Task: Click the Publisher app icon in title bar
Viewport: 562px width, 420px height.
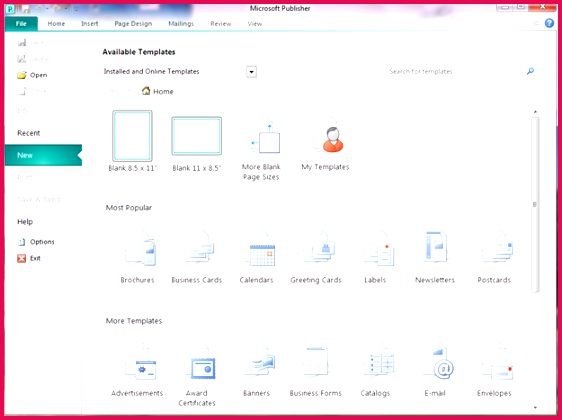Action: (10, 9)
